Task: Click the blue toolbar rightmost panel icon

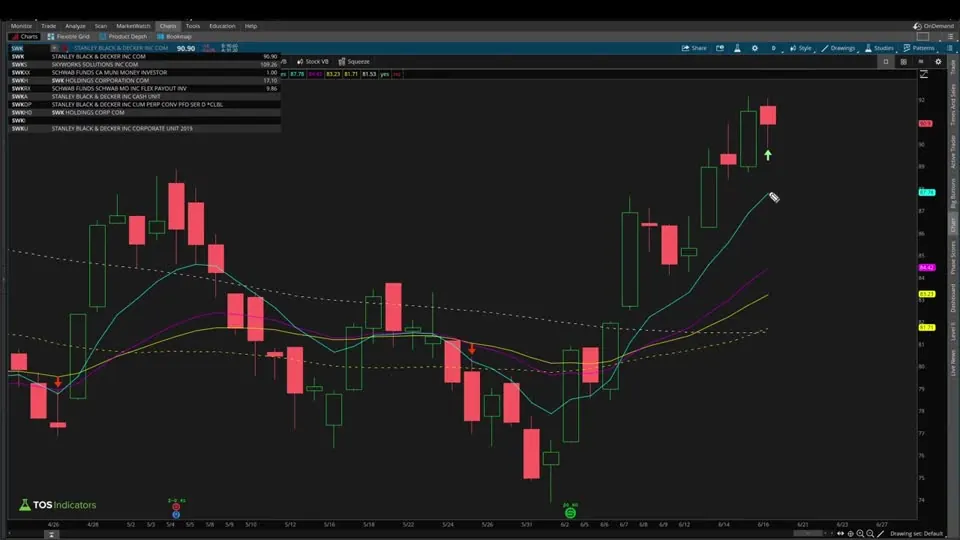Action: point(950,48)
